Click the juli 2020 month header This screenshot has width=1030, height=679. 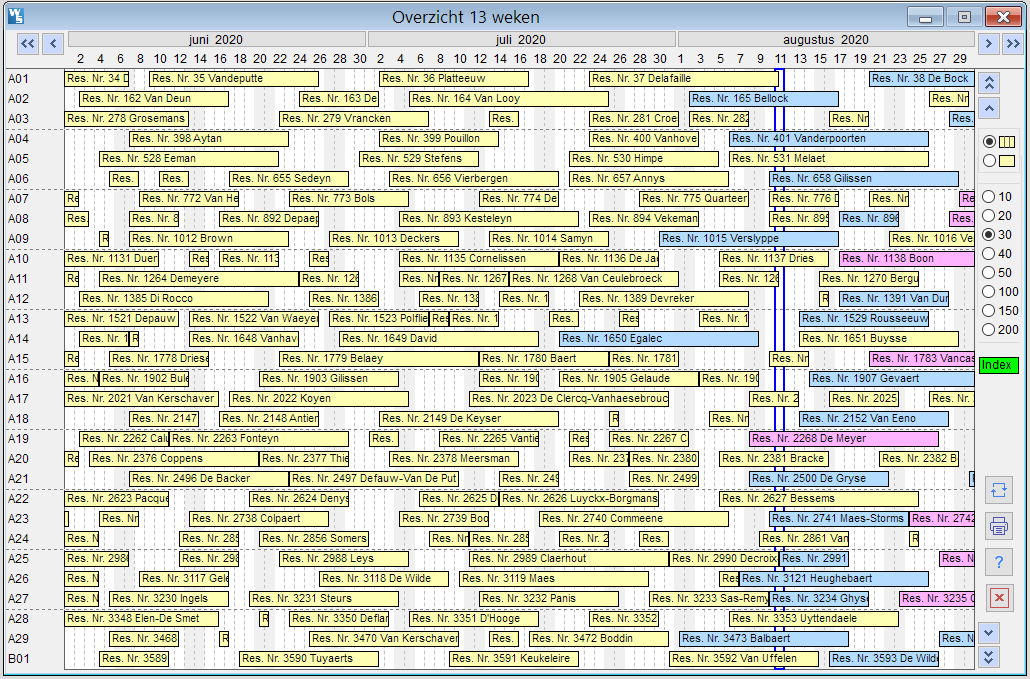point(521,40)
